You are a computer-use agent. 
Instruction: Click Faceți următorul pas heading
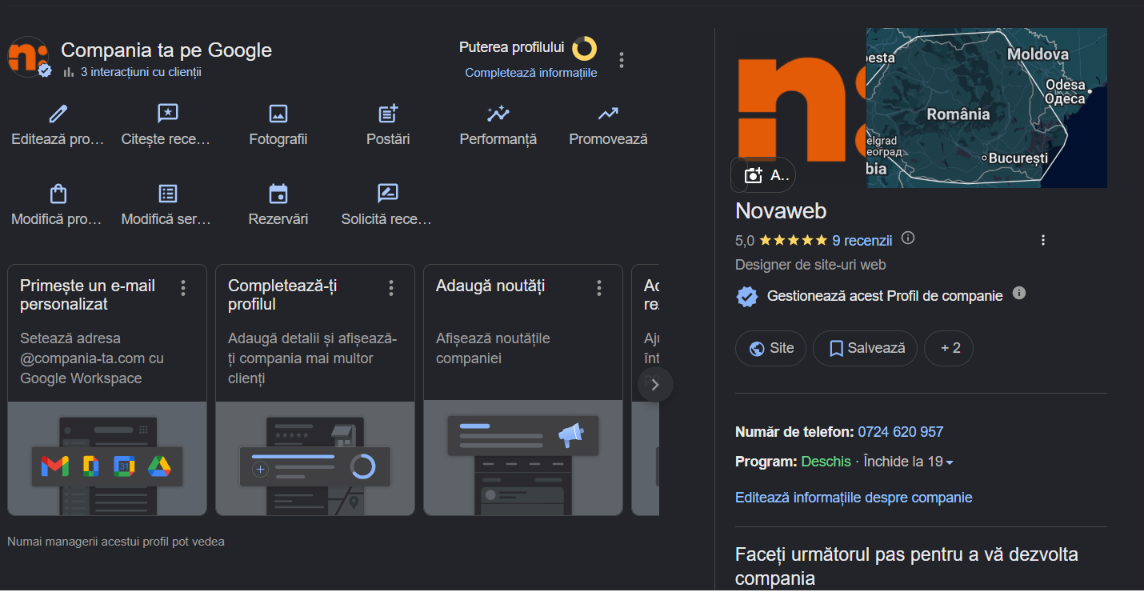pyautogui.click(x=907, y=567)
